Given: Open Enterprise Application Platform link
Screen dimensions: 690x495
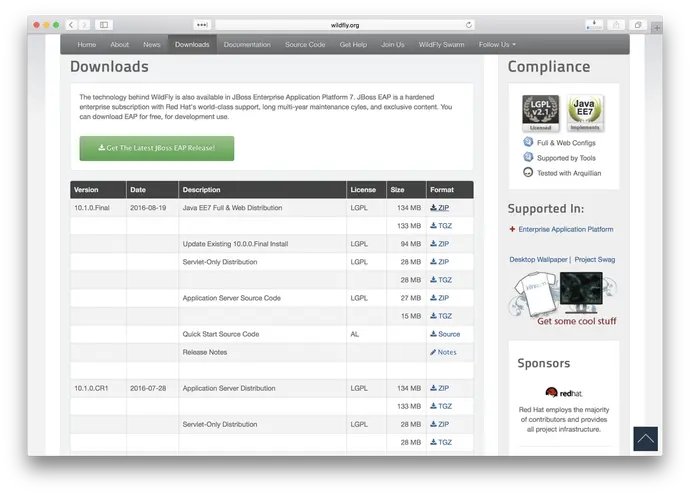Looking at the screenshot, I should coord(565,229).
